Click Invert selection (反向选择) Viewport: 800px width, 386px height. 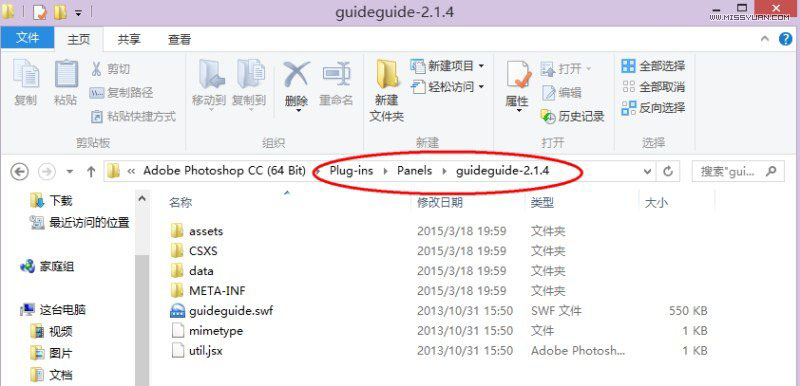[x=653, y=108]
